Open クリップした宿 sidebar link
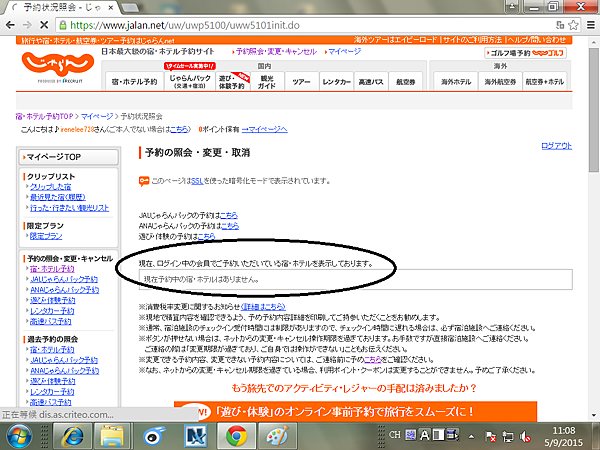600x450 pixels. [x=51, y=186]
